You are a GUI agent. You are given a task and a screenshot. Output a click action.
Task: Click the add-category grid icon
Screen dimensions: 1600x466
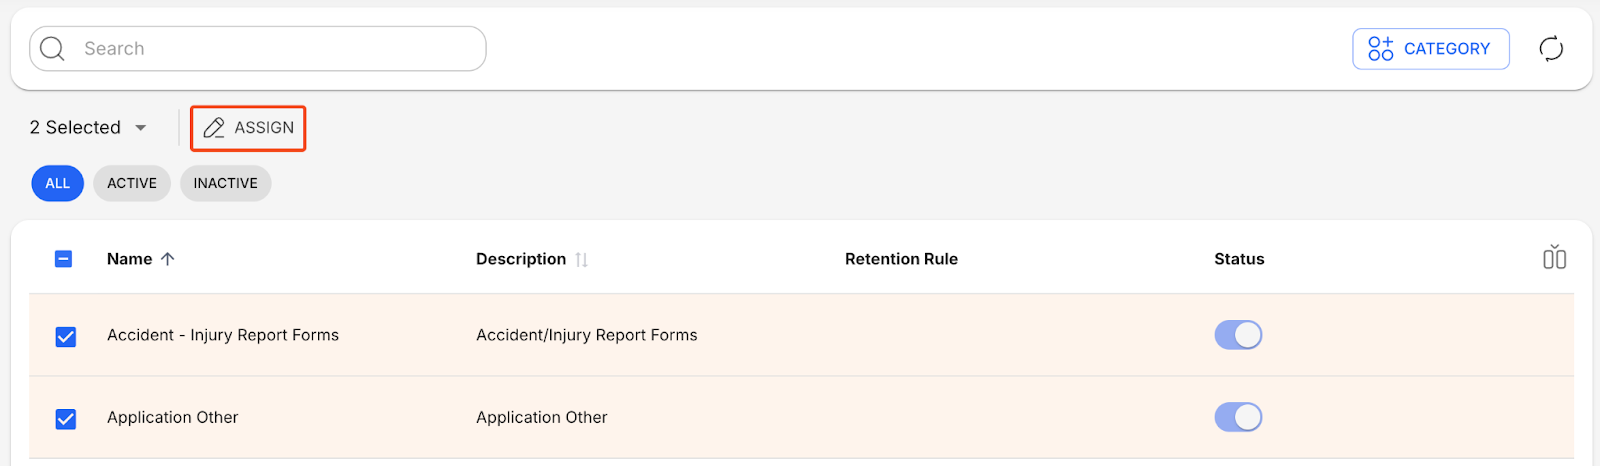point(1381,49)
